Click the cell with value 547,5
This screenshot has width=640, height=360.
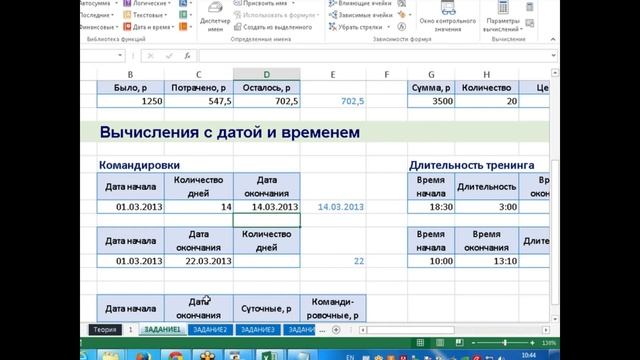click(x=198, y=101)
